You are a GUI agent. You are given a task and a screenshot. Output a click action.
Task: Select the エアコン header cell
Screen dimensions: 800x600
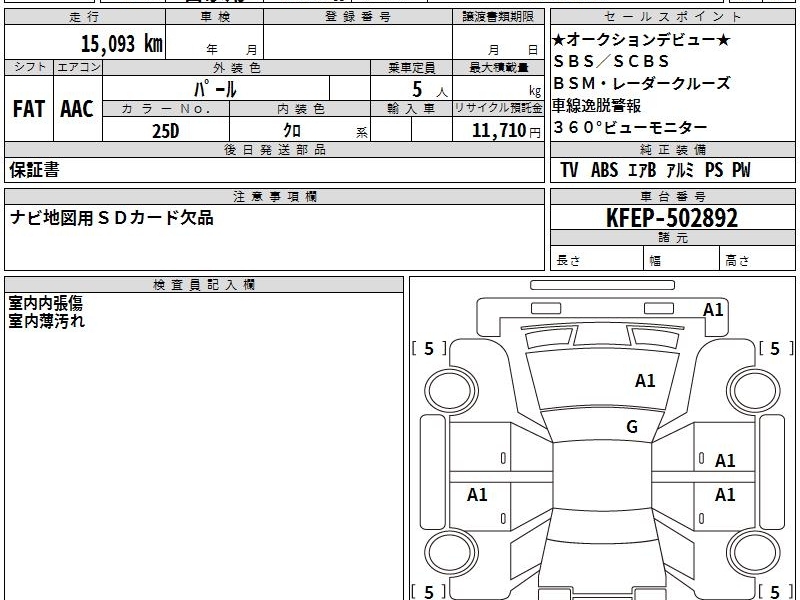[x=78, y=67]
